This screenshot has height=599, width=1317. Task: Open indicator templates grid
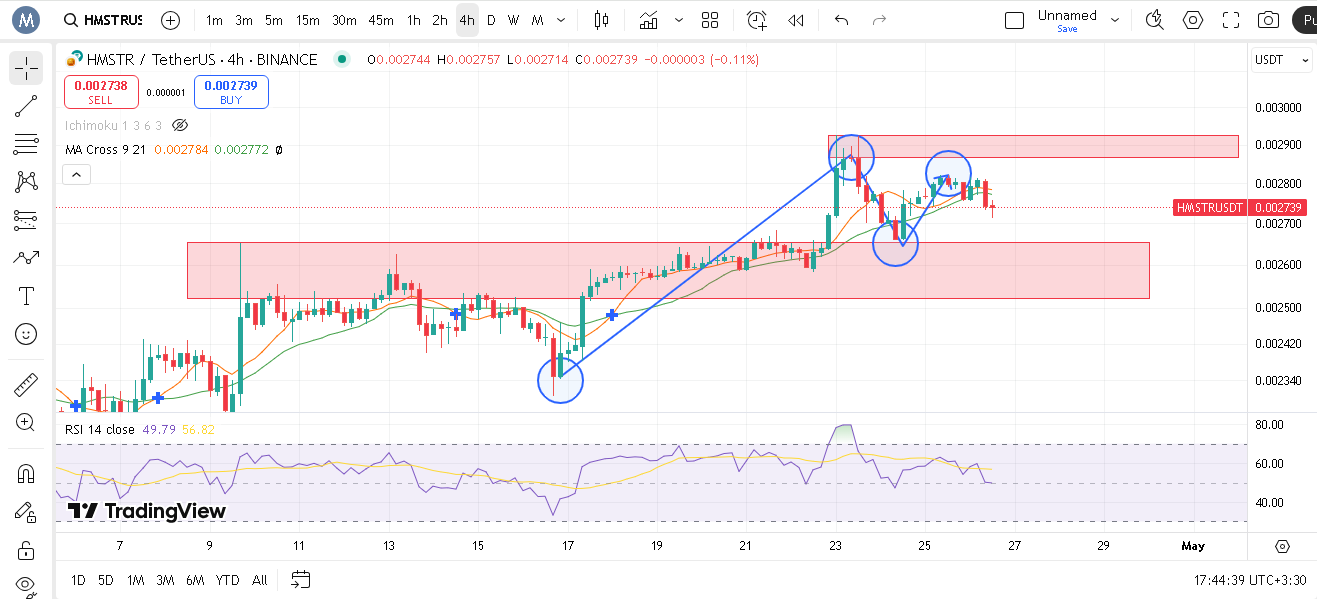pos(710,20)
